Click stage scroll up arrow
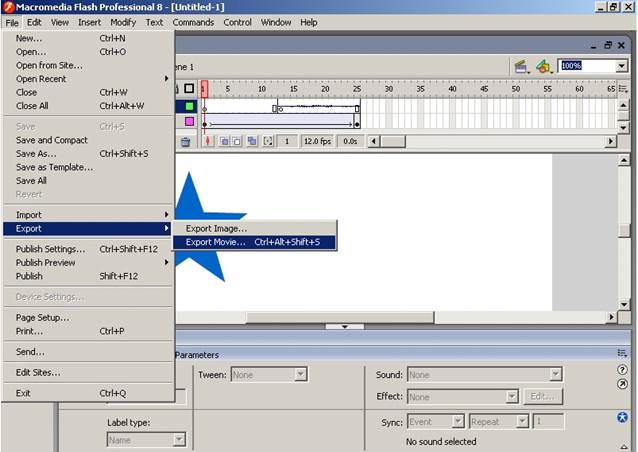 point(624,160)
